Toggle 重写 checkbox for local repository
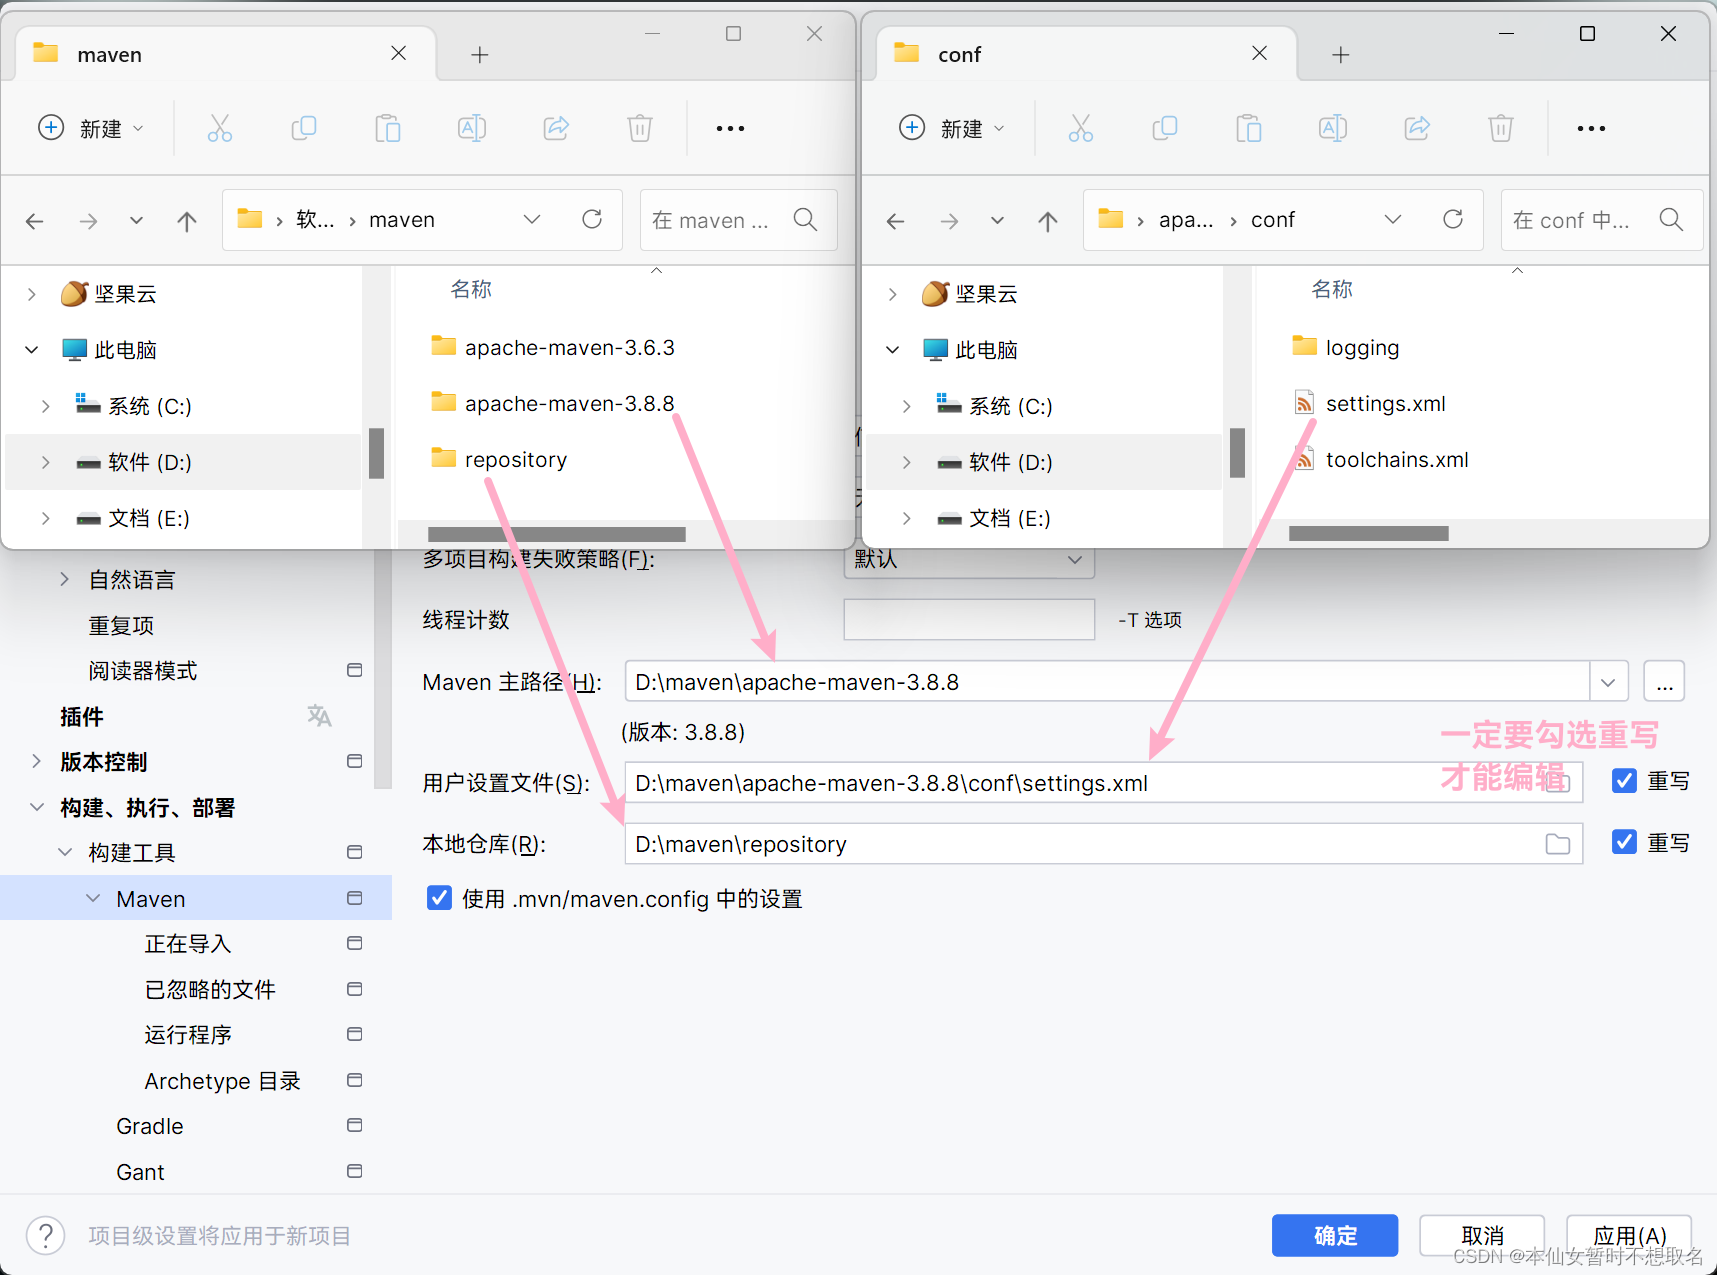1717x1275 pixels. [1625, 842]
